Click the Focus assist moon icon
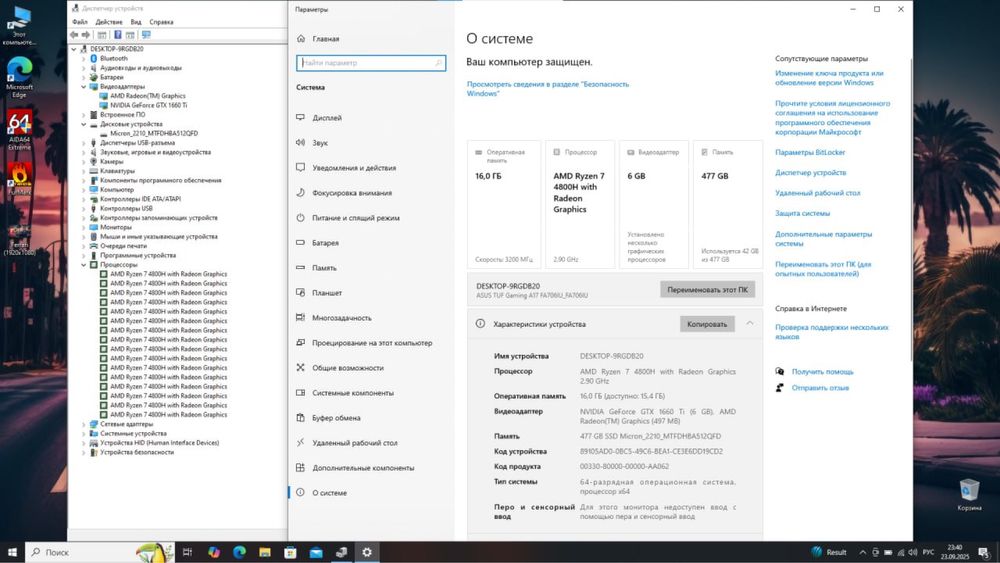1000x563 pixels. tap(300, 193)
